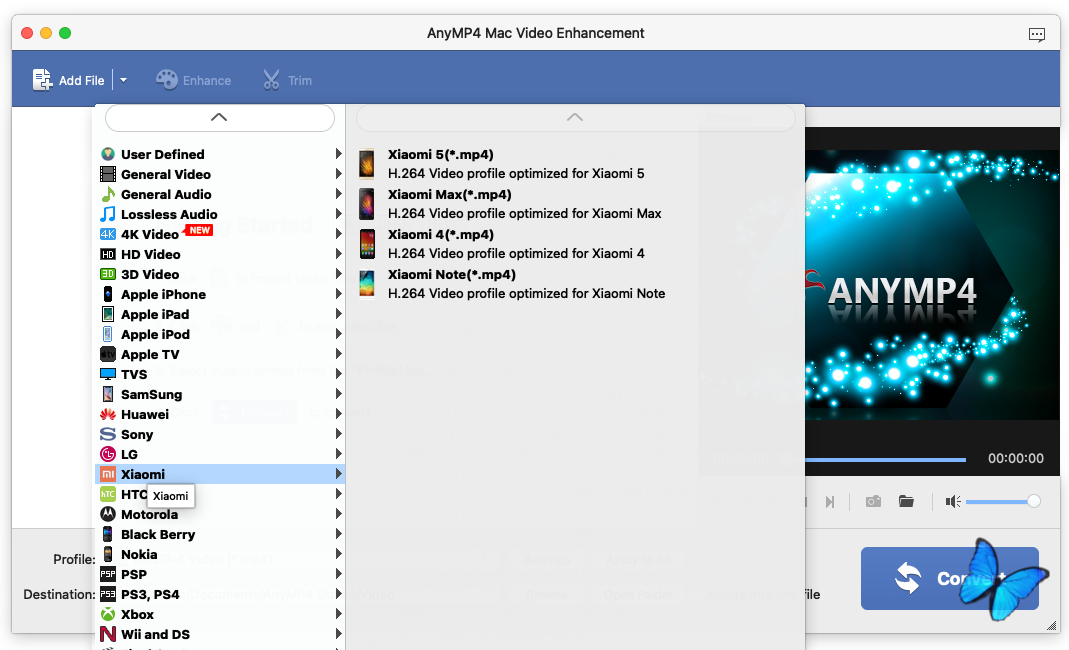
Task: Expand the Xbox submenu arrow
Action: click(338, 614)
